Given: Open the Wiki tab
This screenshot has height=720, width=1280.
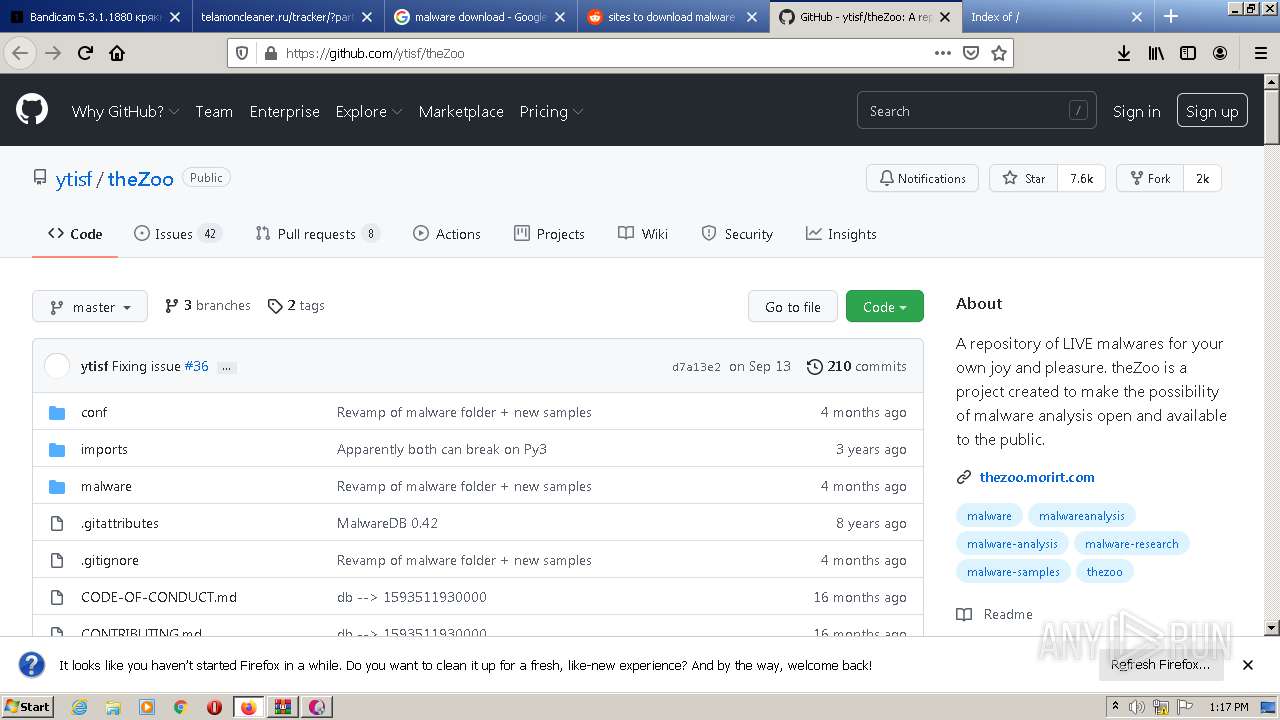Looking at the screenshot, I should [643, 234].
